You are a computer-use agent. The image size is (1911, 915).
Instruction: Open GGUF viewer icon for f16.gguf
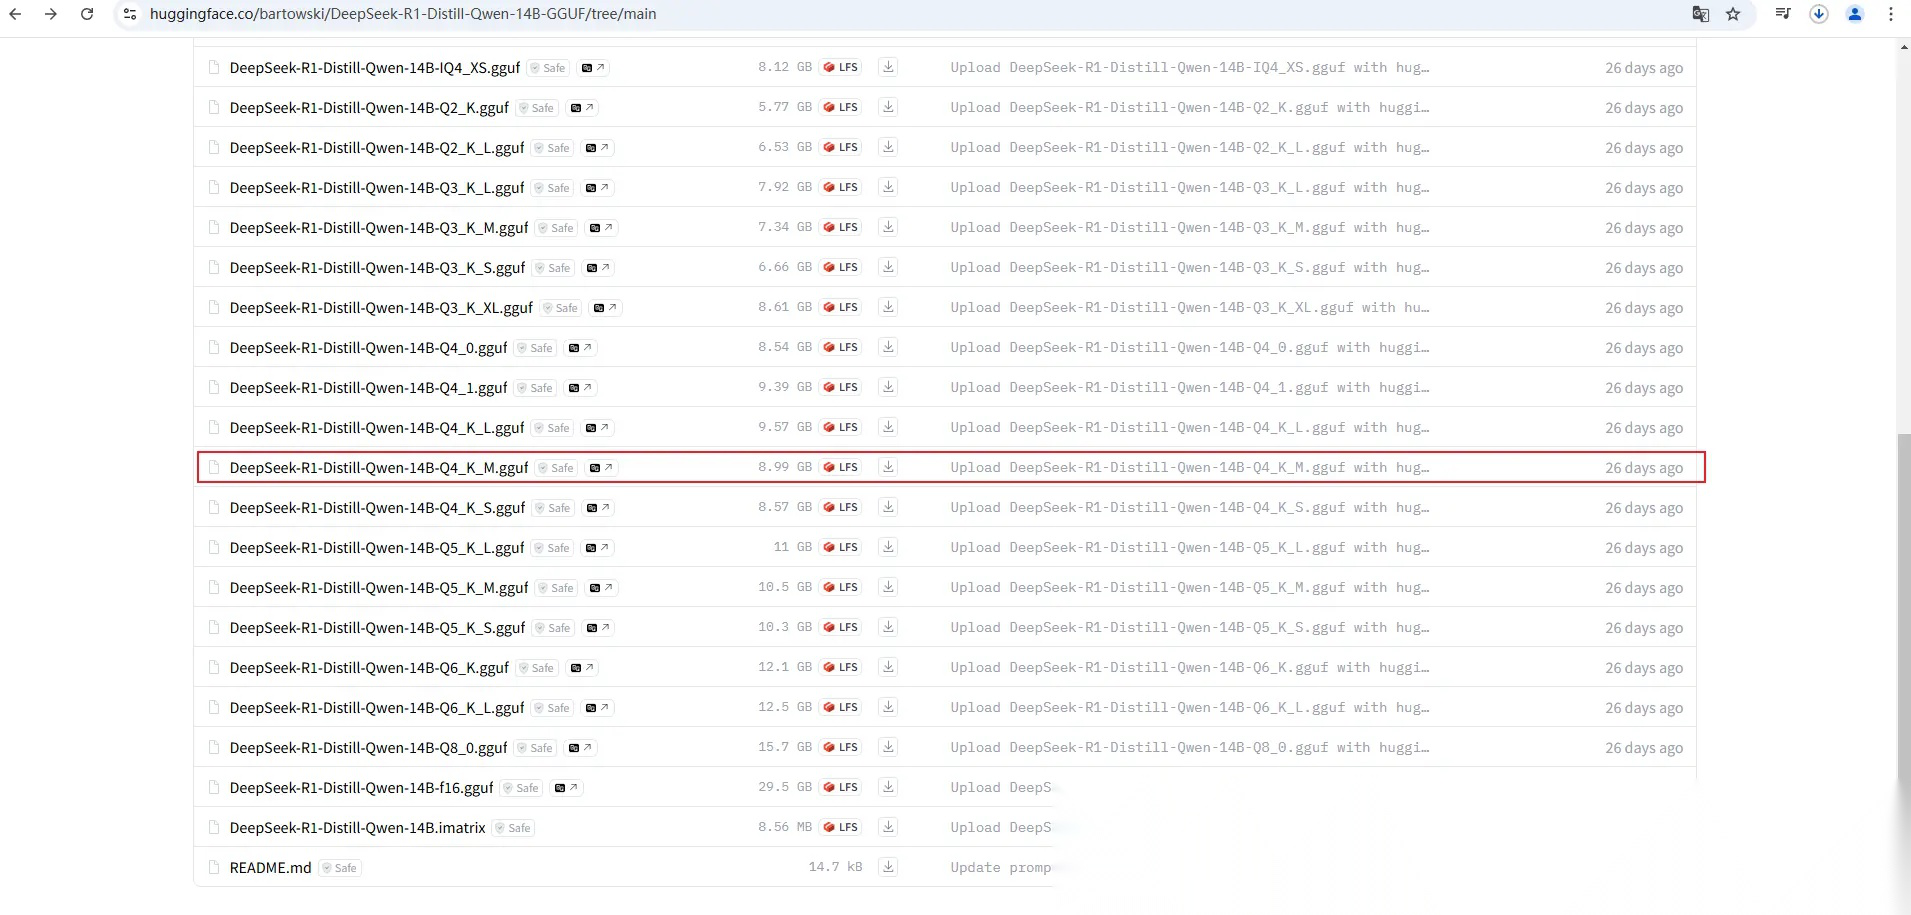click(x=566, y=788)
